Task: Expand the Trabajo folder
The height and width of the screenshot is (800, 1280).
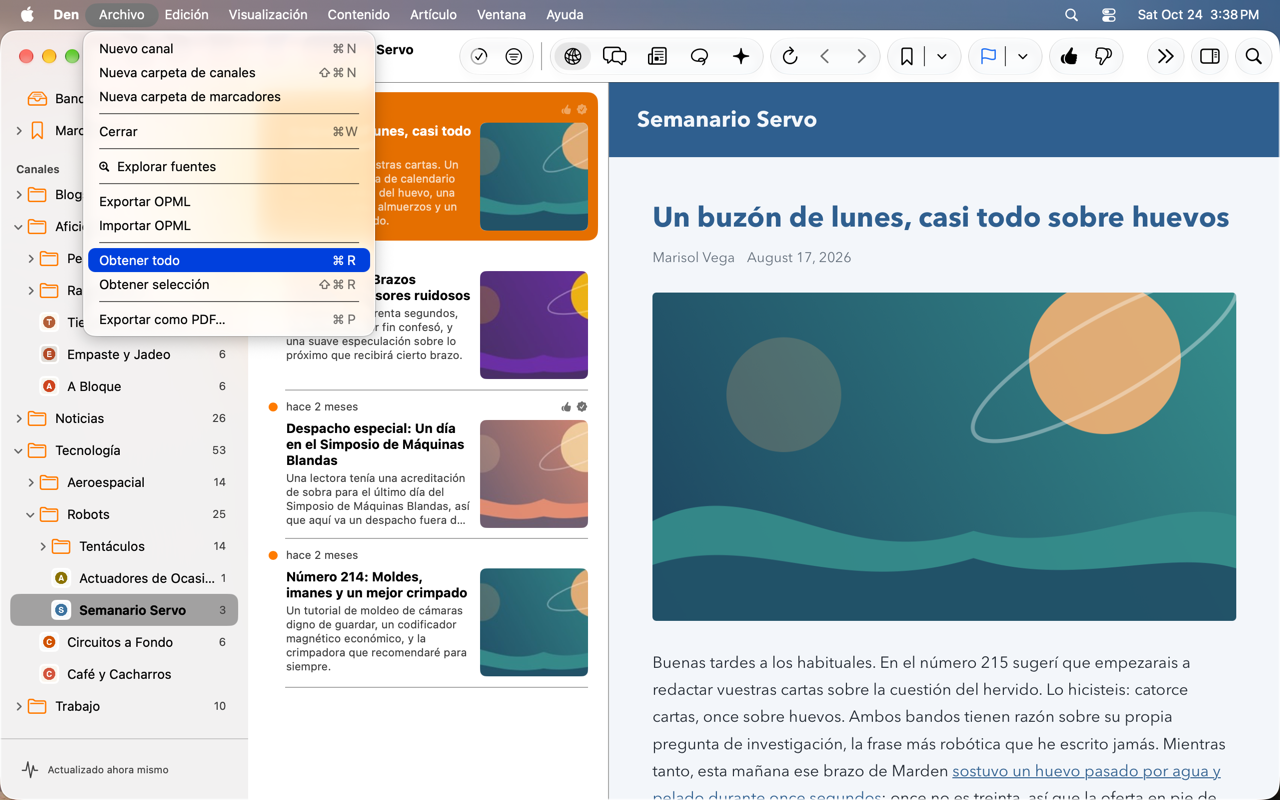Action: pos(19,707)
